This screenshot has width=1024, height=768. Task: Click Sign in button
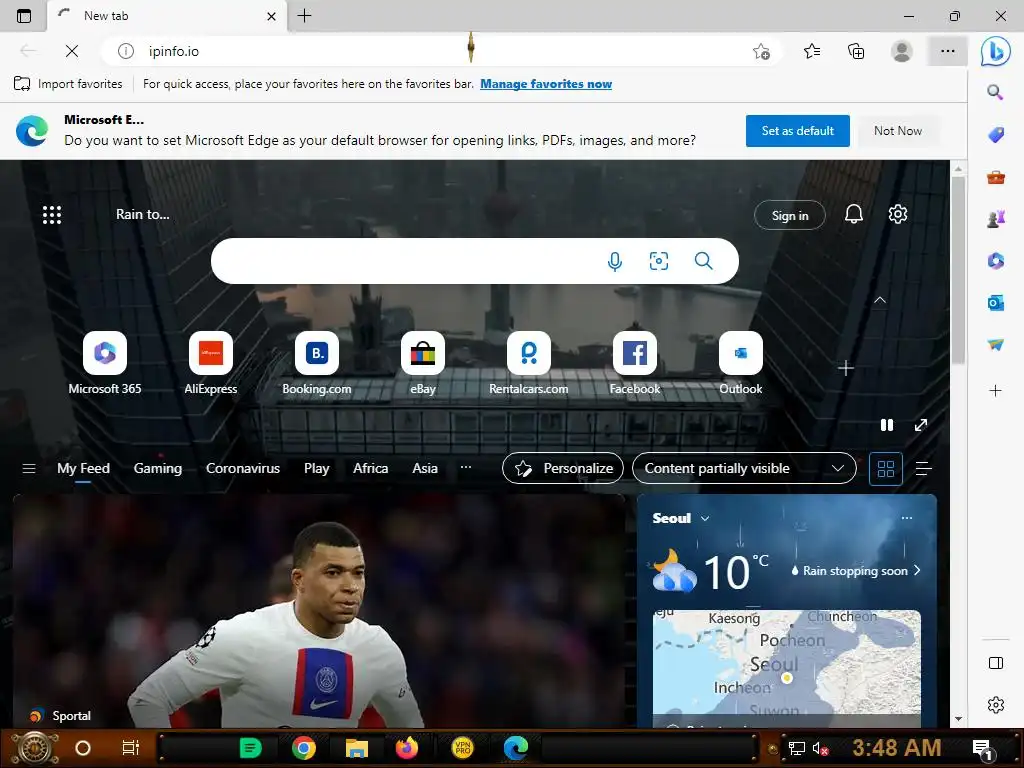790,216
